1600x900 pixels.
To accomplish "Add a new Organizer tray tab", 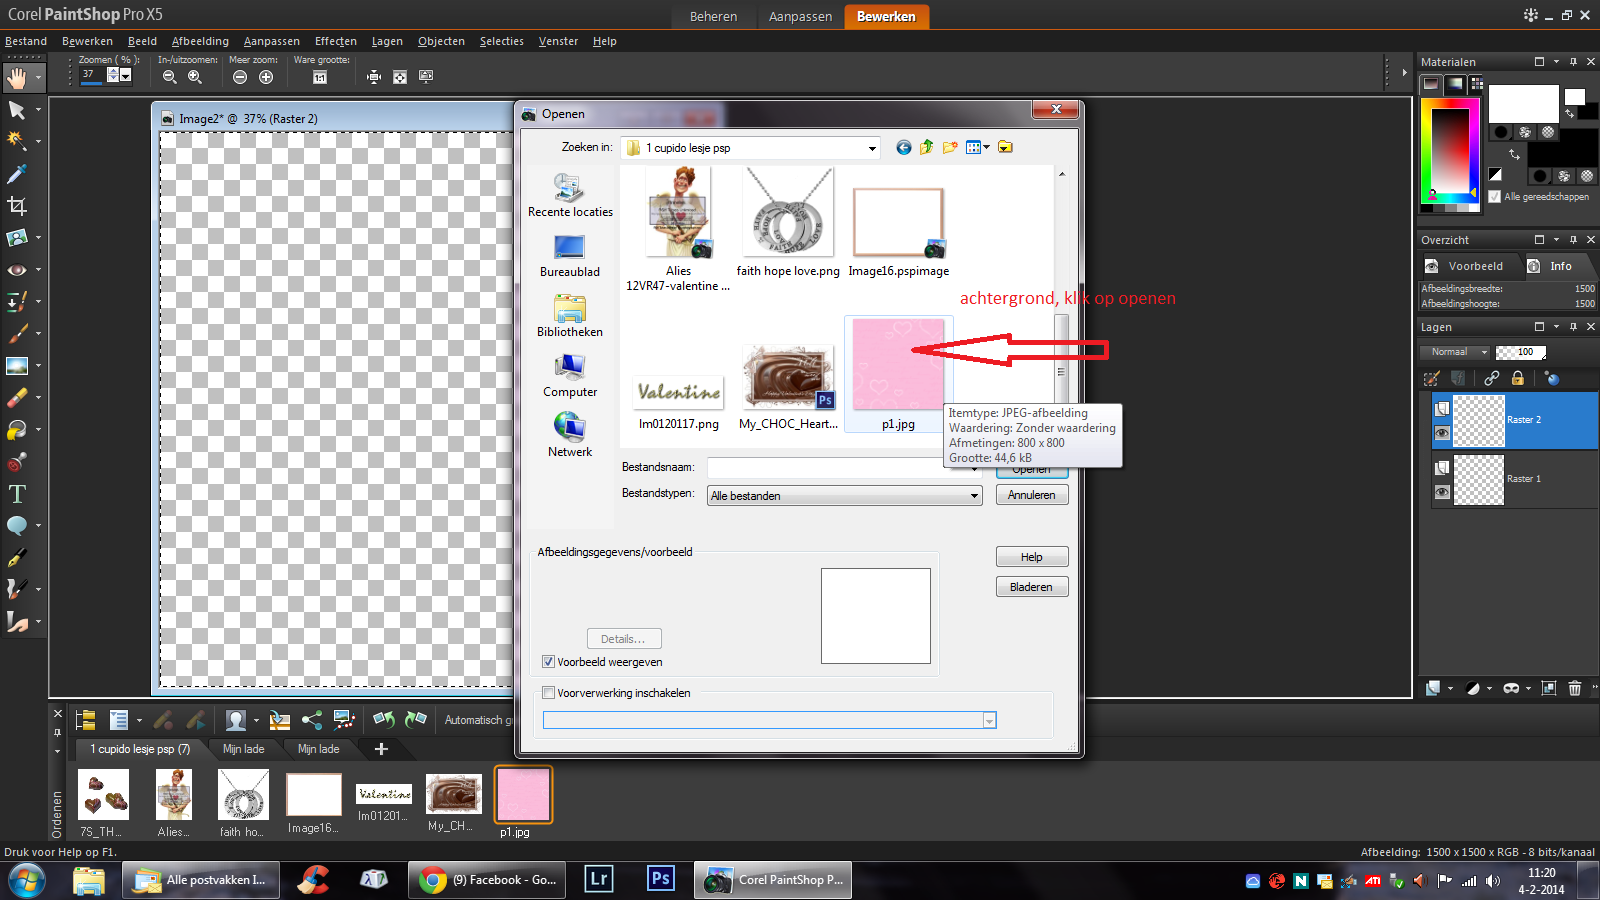I will click(x=381, y=749).
